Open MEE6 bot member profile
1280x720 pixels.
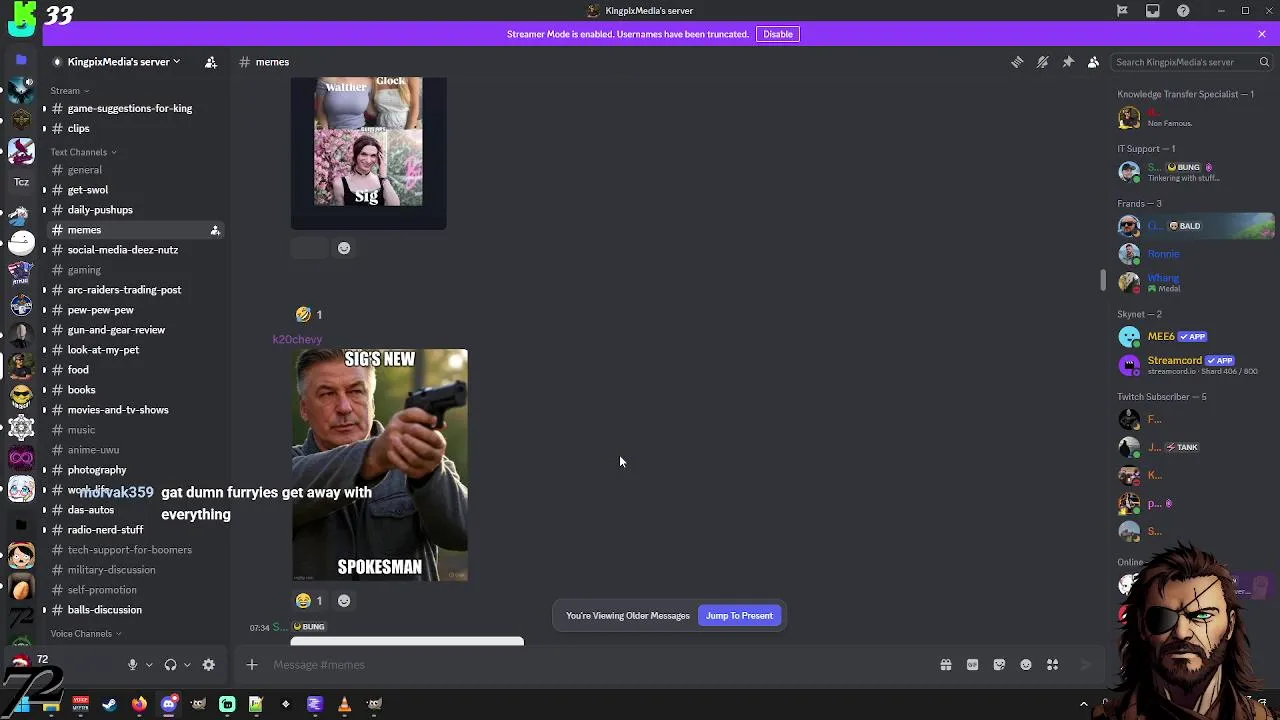click(1192, 337)
